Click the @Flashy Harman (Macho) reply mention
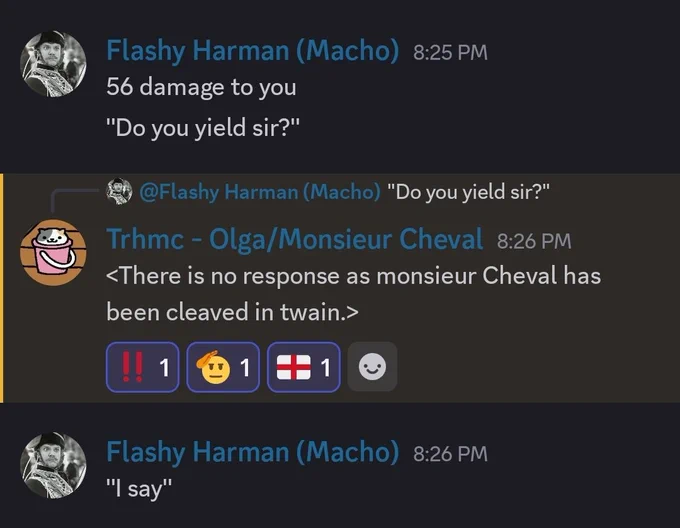 [260, 192]
